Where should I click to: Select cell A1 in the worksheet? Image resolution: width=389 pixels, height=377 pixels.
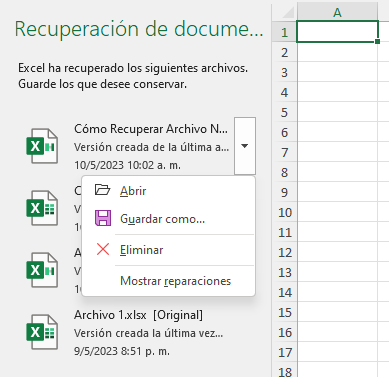(337, 32)
